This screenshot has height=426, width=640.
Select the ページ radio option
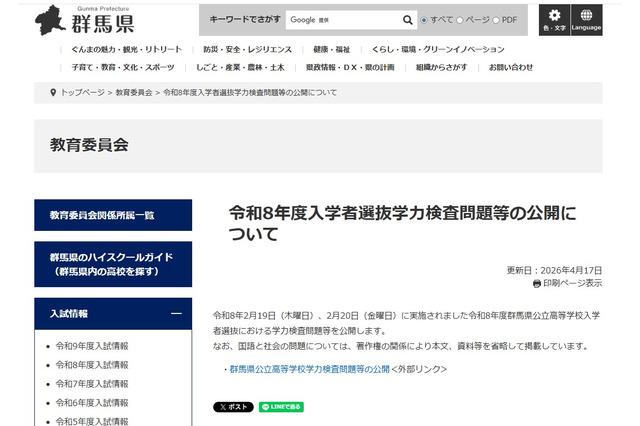click(x=460, y=20)
